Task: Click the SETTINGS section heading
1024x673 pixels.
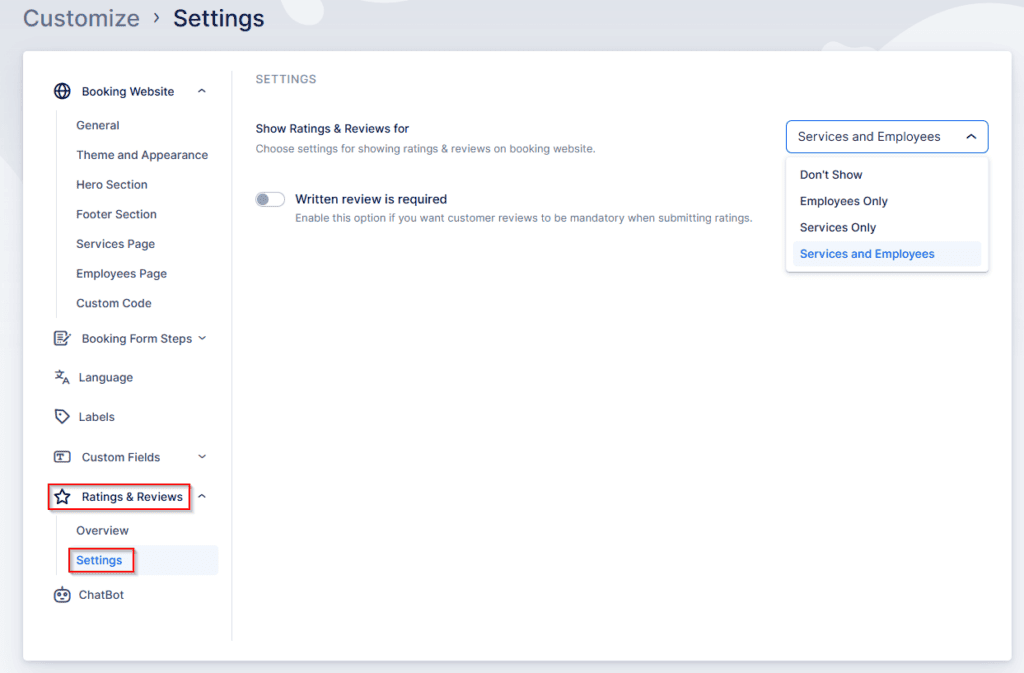Action: tap(286, 79)
